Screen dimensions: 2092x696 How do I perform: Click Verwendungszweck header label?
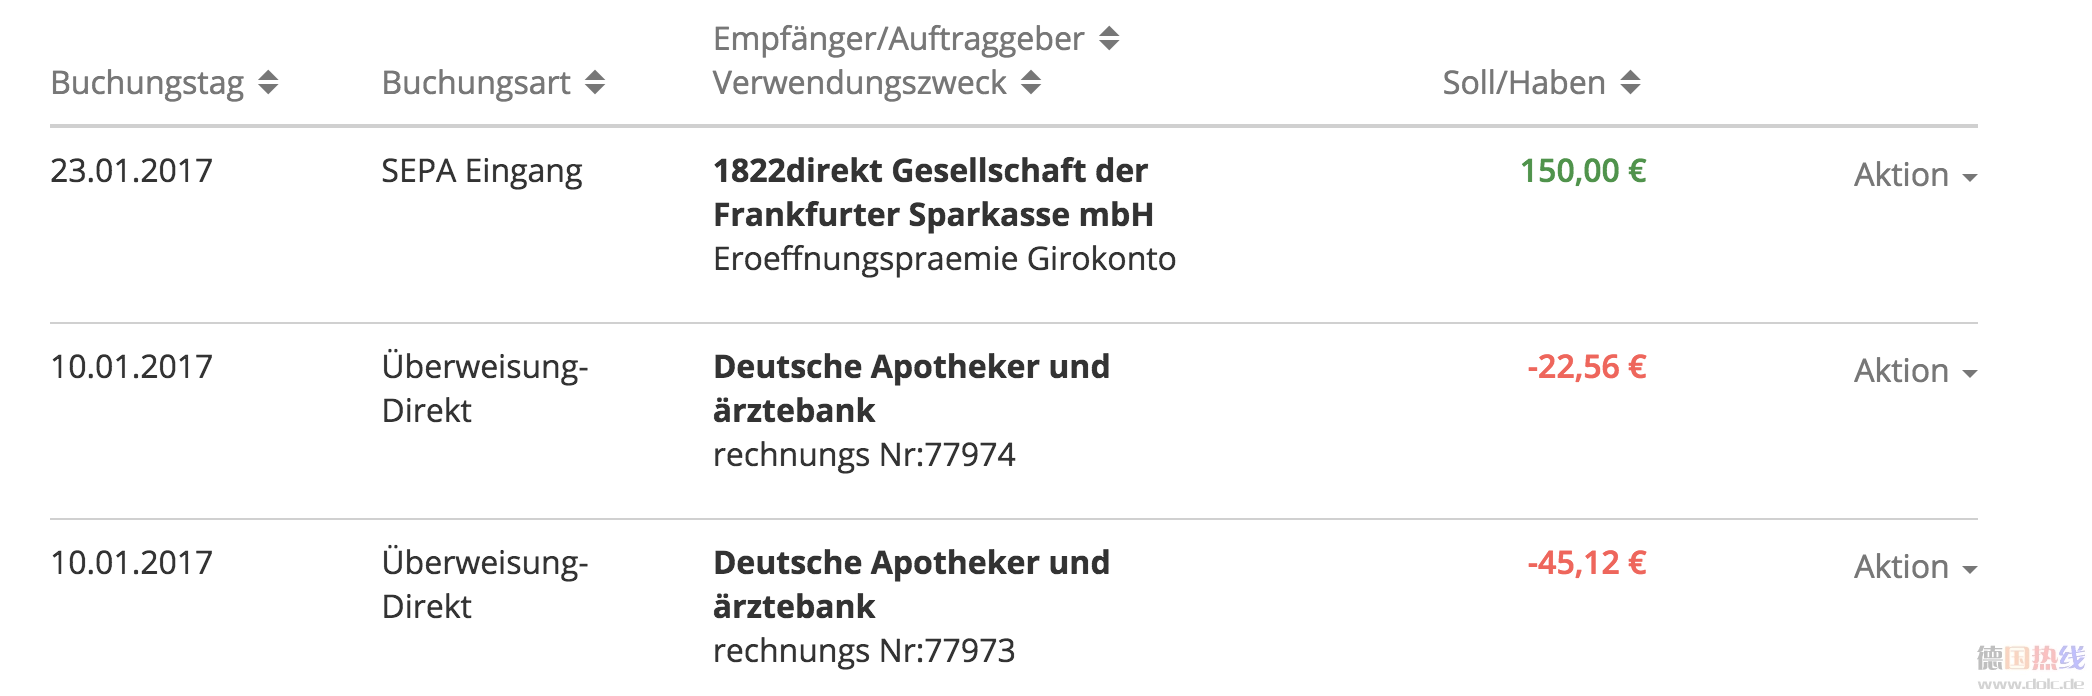pos(859,83)
